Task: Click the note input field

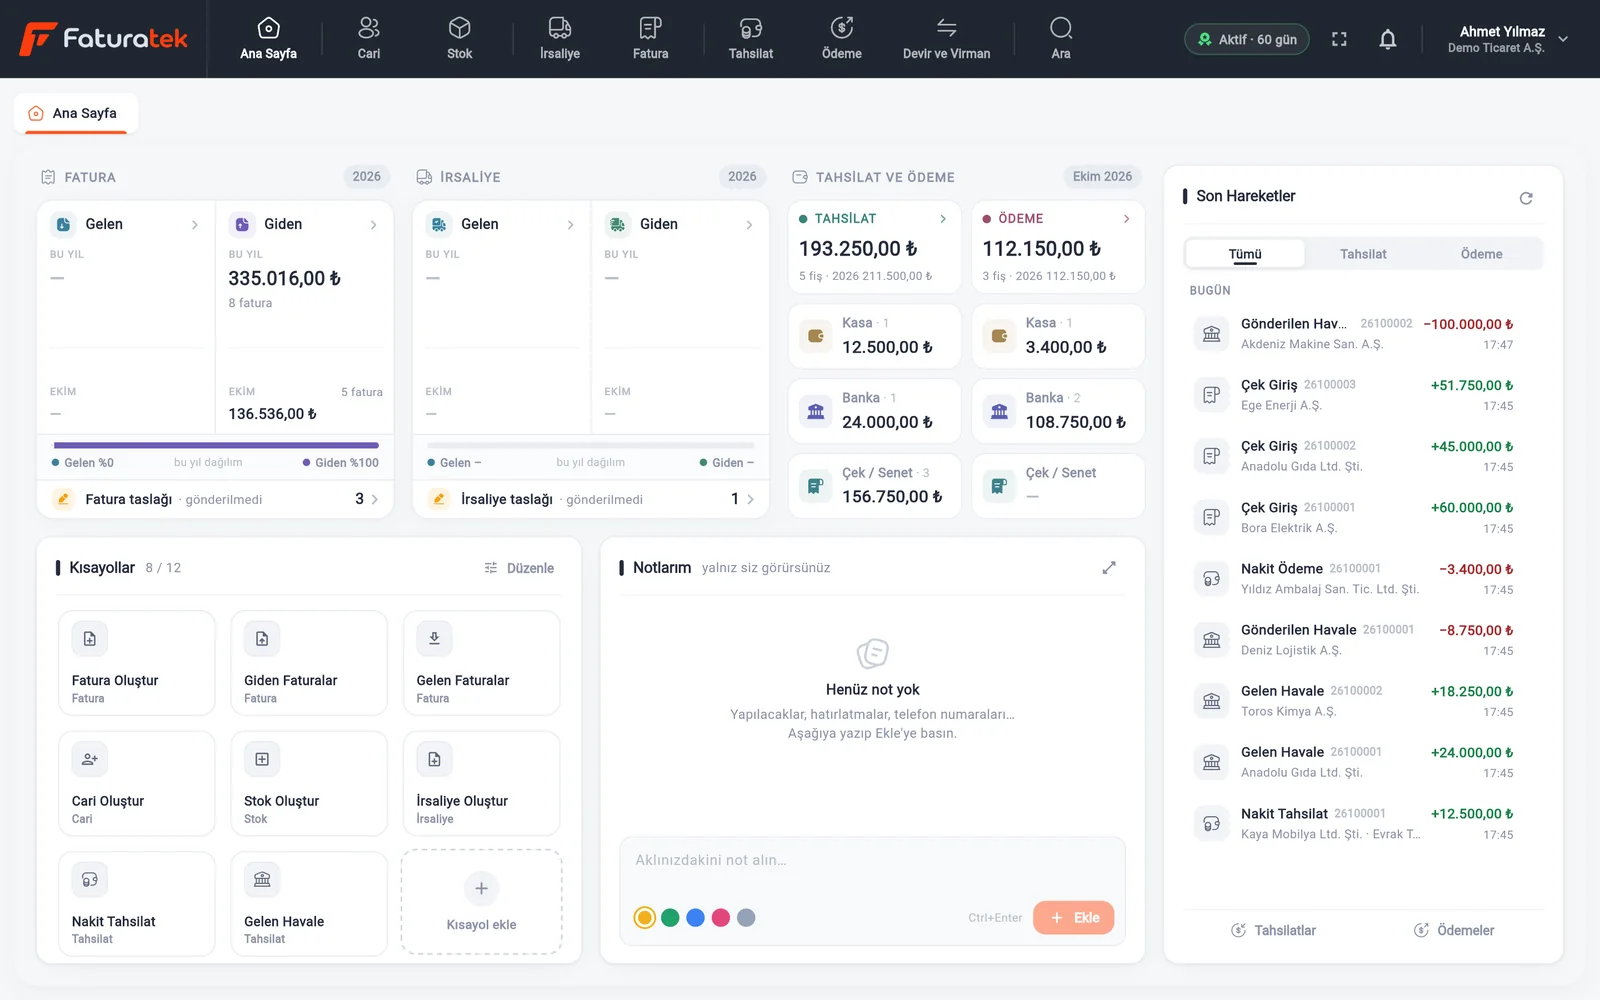Action: tap(872, 861)
